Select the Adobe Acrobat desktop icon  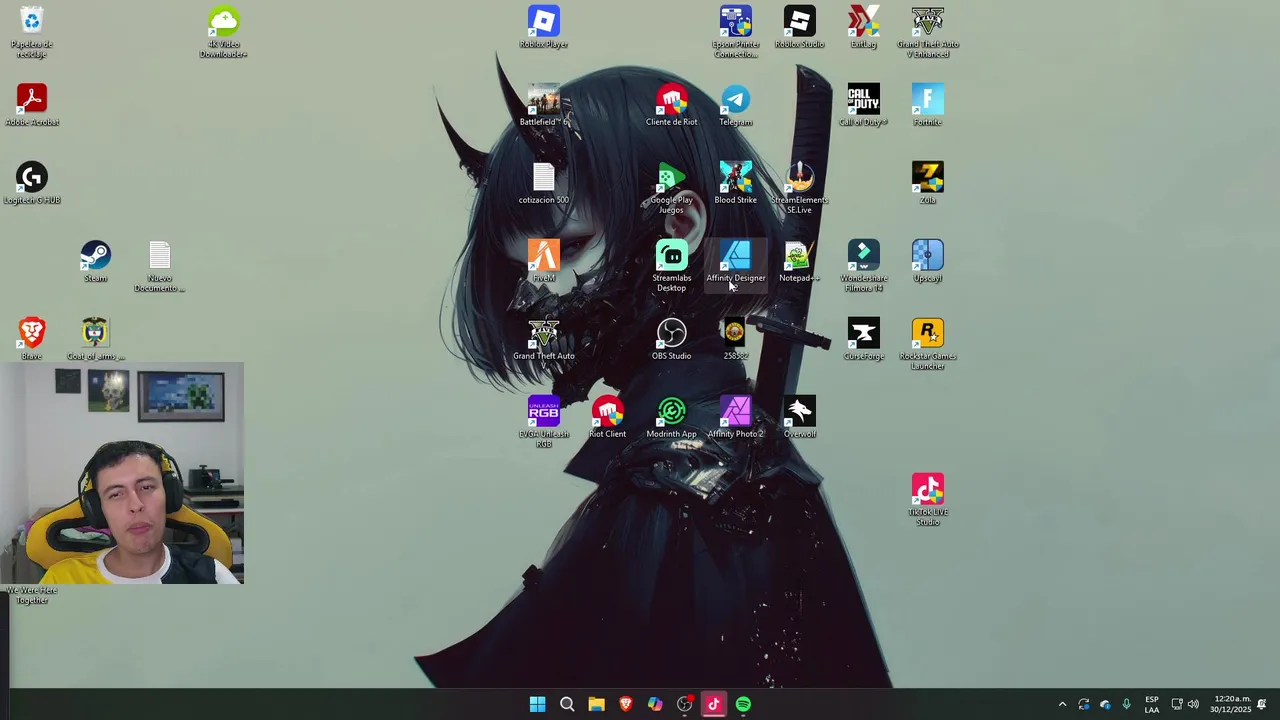pos(32,105)
